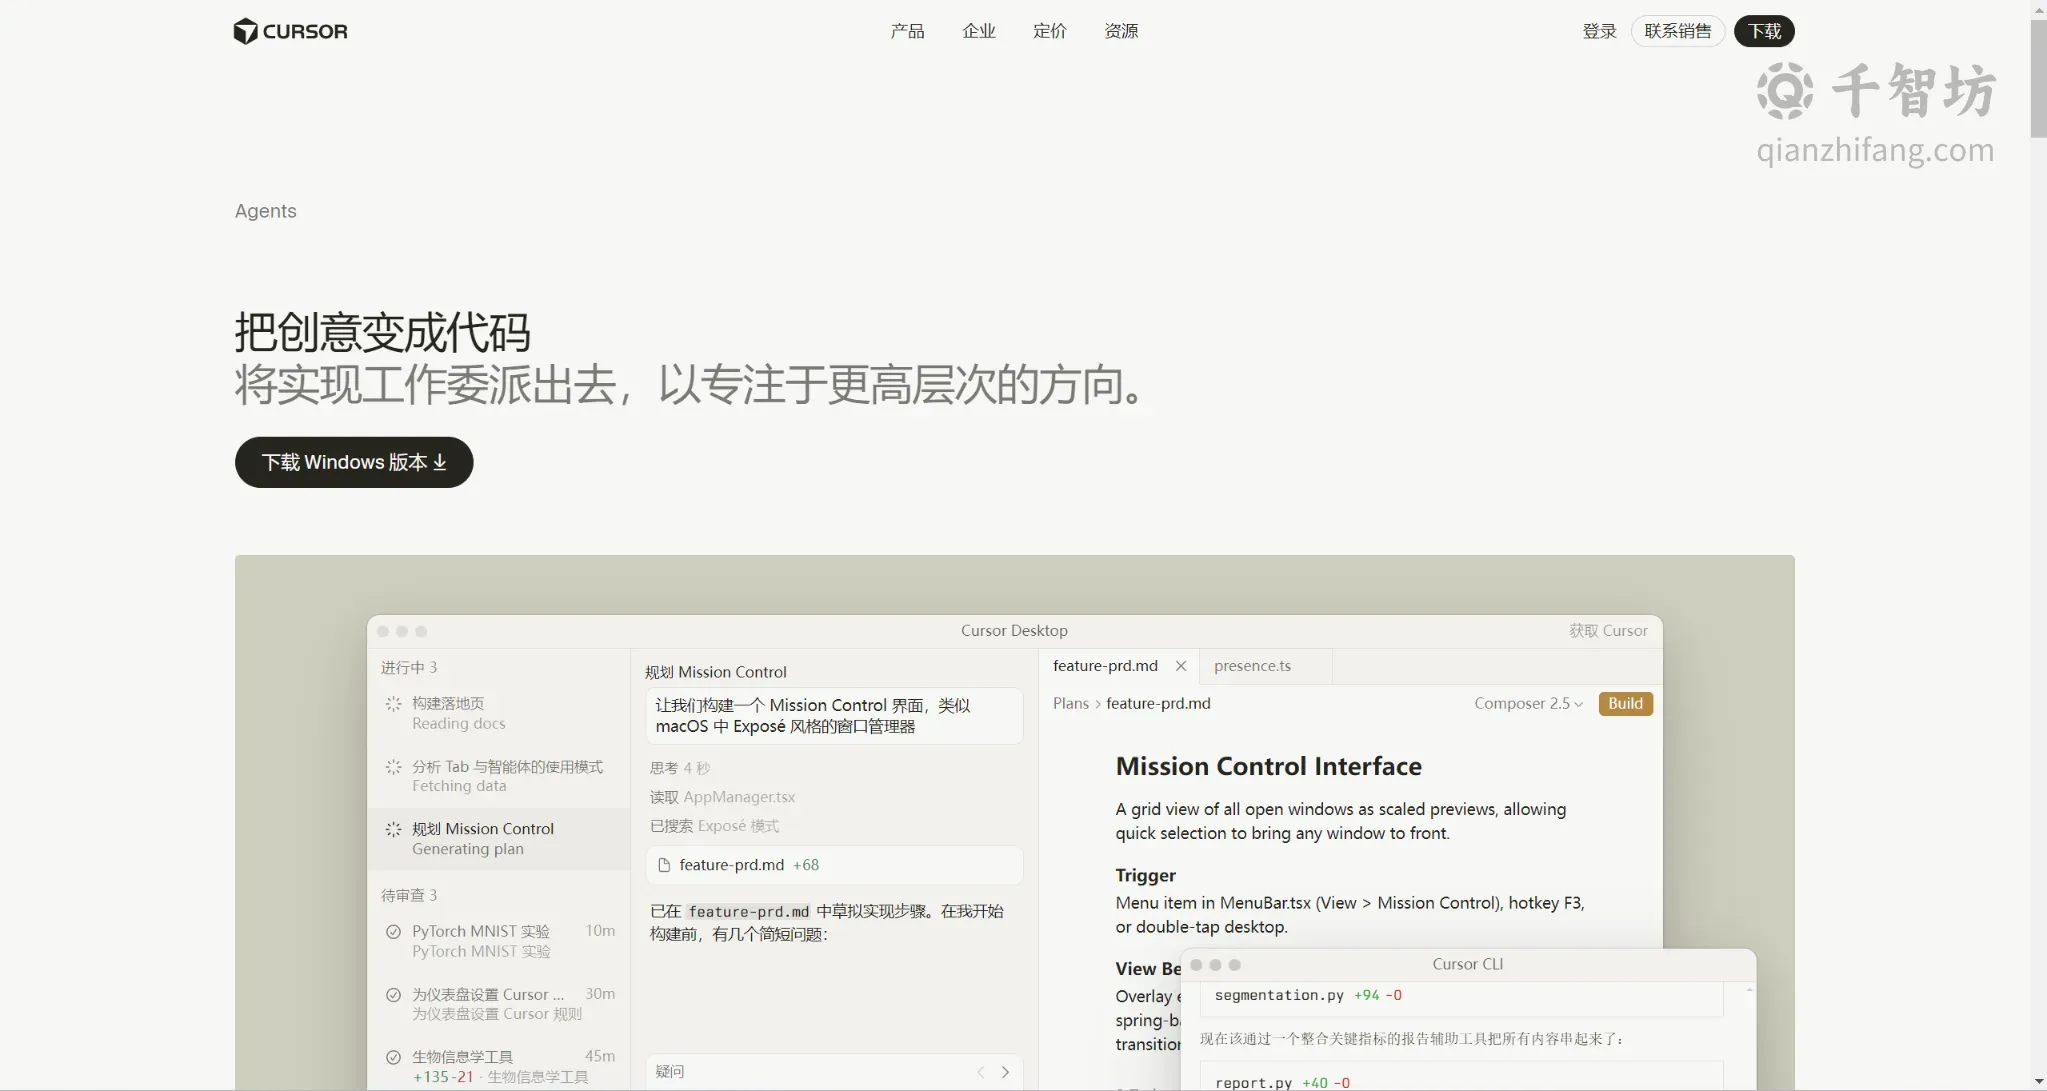Close the feature-prd.md tab
Screen dimensions: 2047x1091
(1181, 666)
